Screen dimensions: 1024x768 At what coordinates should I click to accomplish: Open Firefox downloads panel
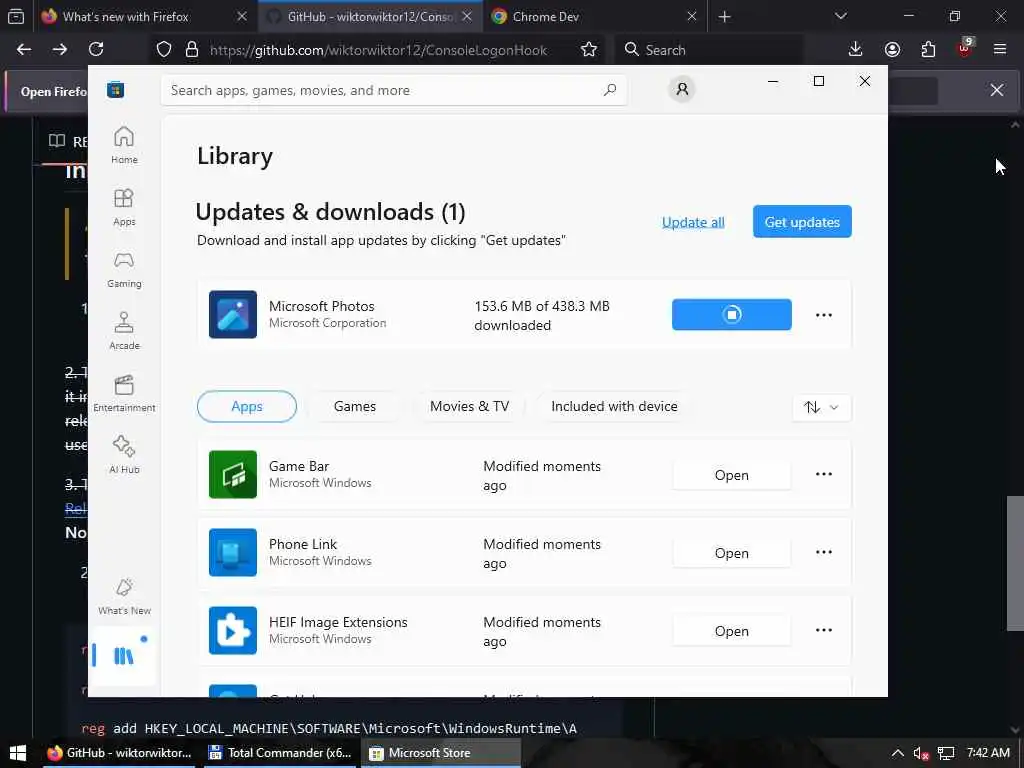click(855, 50)
